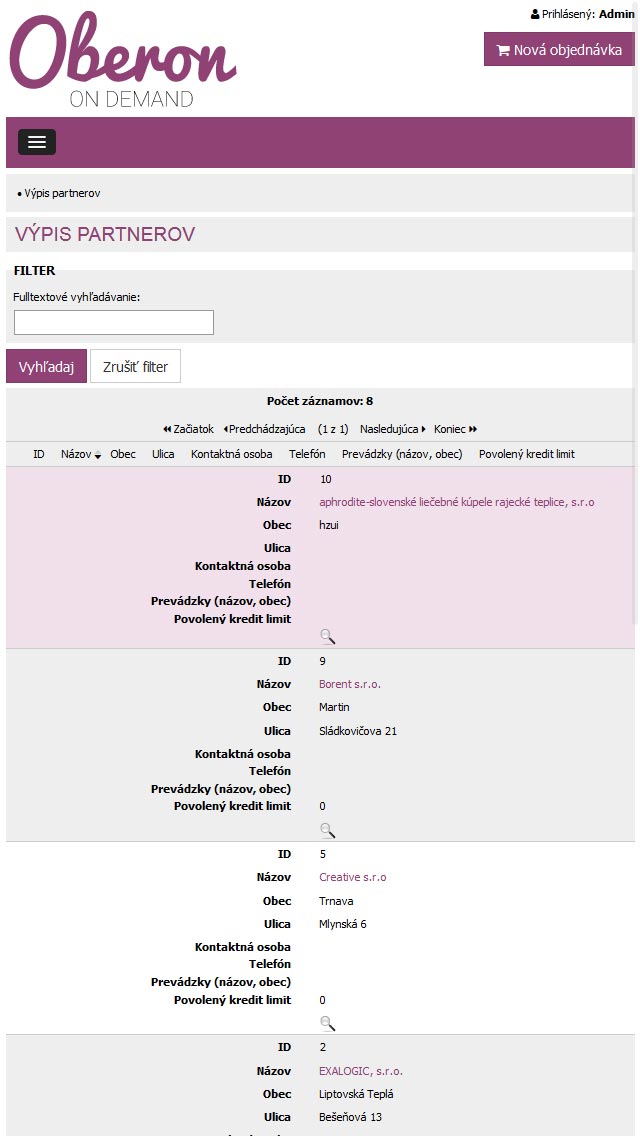Jump to Koniec last page

[x=455, y=429]
